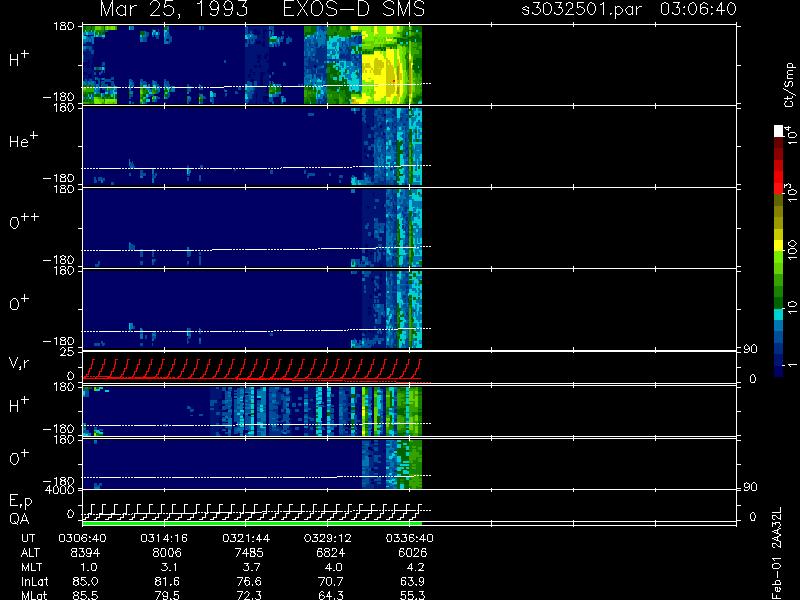This screenshot has width=800, height=600.
Task: Pick the cyan color bar segment
Action: (779, 314)
